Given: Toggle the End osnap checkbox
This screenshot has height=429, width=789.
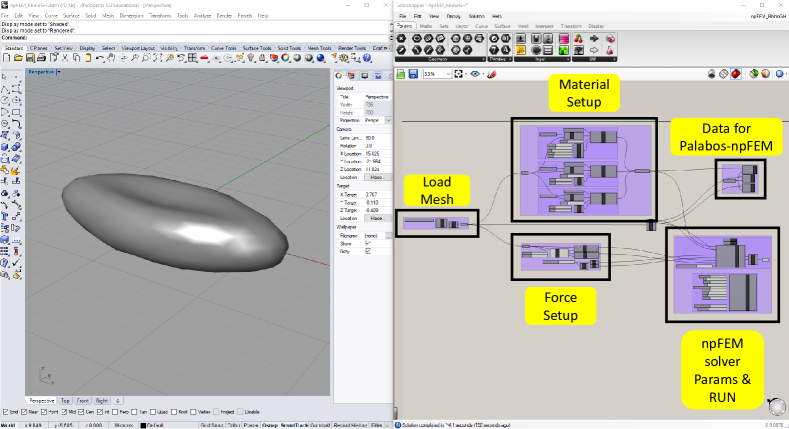Looking at the screenshot, I should 5,412.
